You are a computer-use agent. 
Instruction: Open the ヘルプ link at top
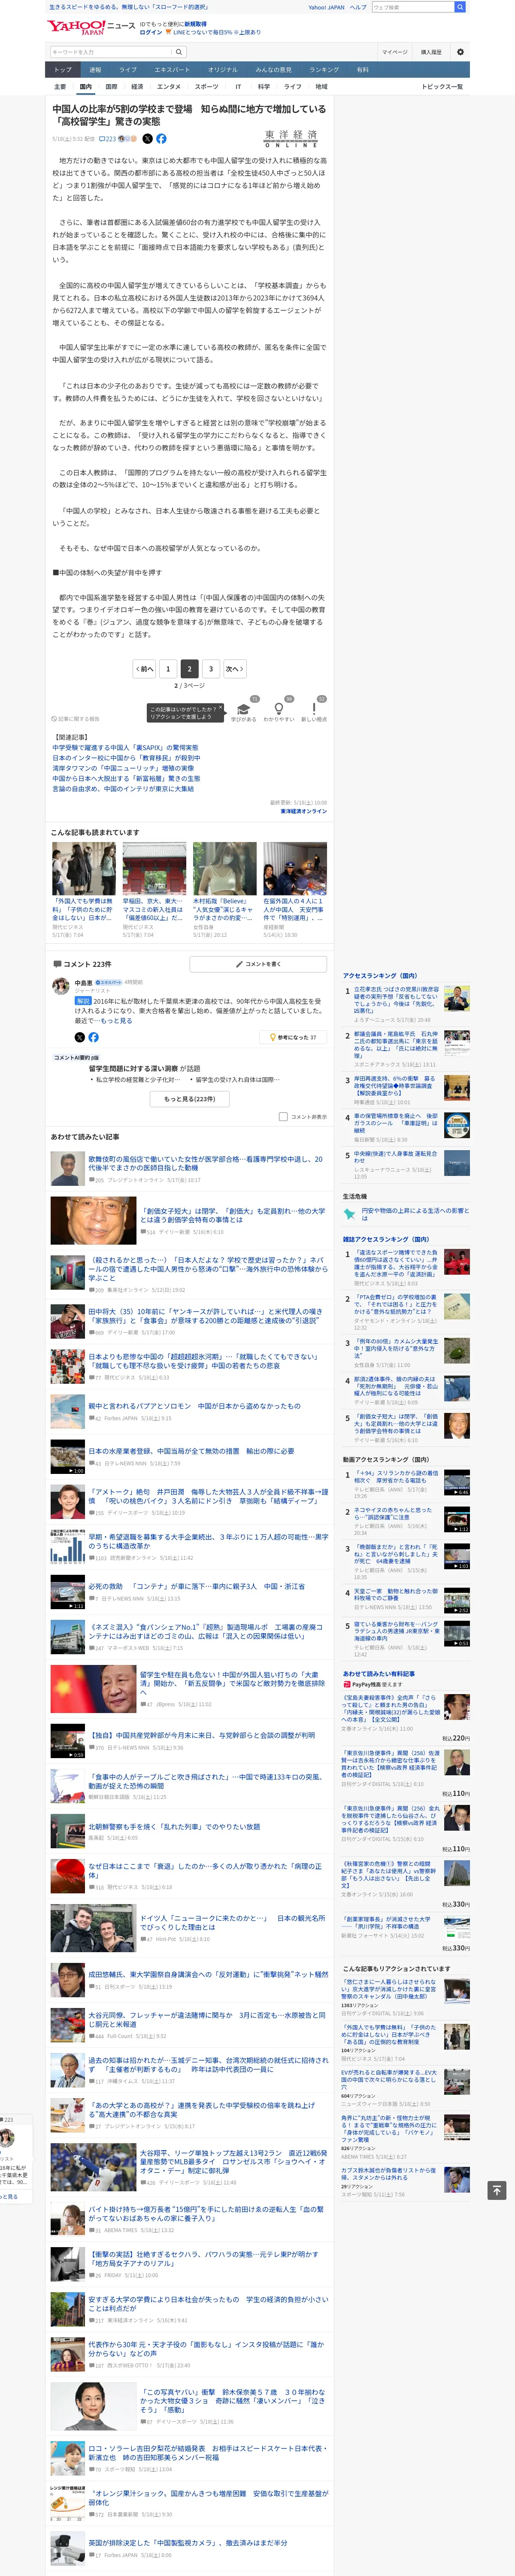(358, 7)
